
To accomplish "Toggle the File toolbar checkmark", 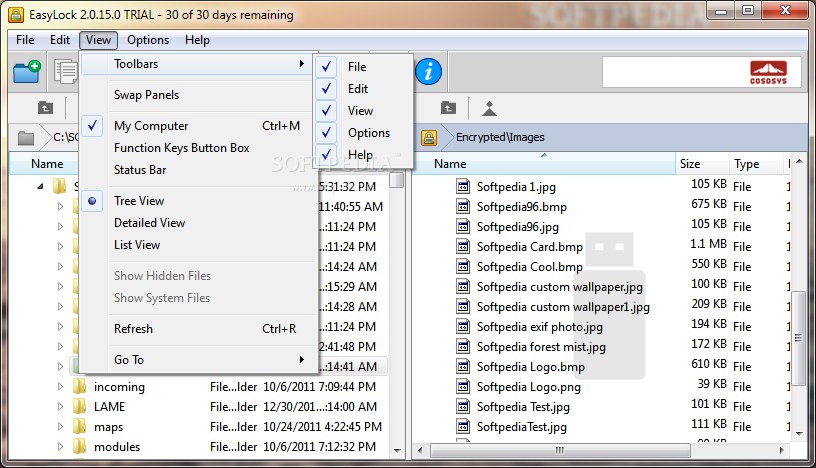I will [x=326, y=67].
